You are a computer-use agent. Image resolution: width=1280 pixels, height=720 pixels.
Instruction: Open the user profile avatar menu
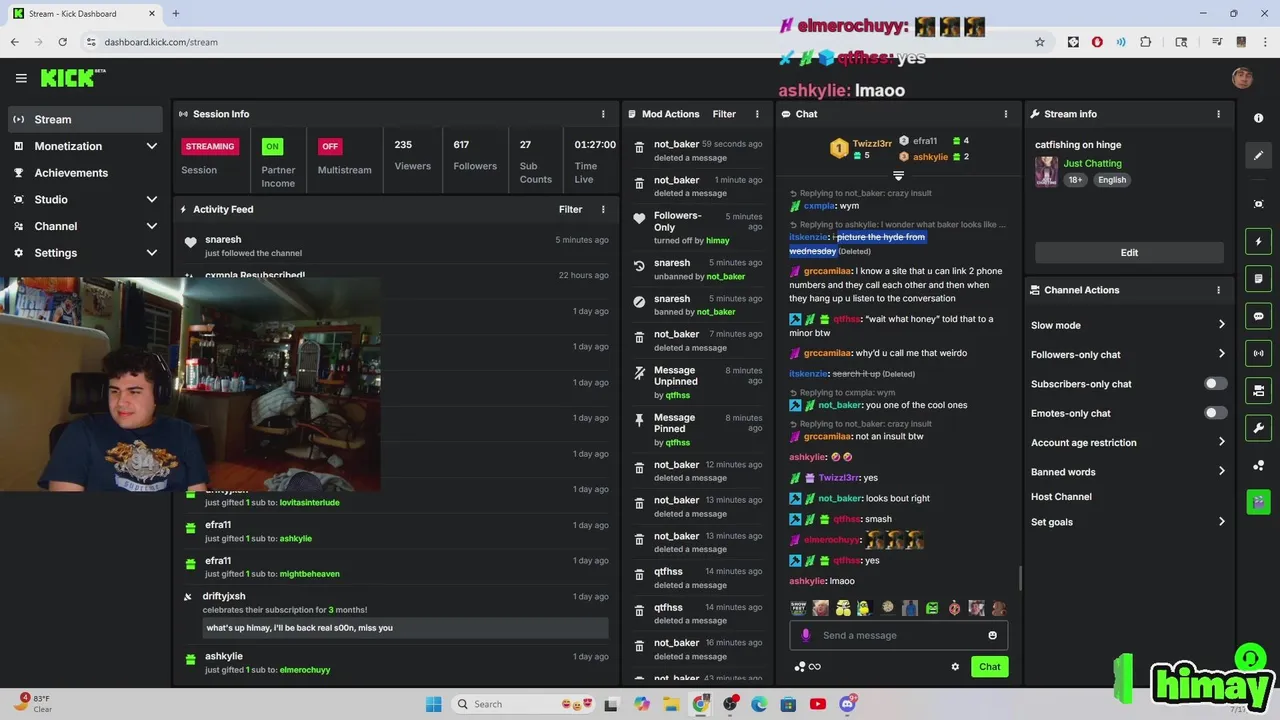click(1242, 78)
